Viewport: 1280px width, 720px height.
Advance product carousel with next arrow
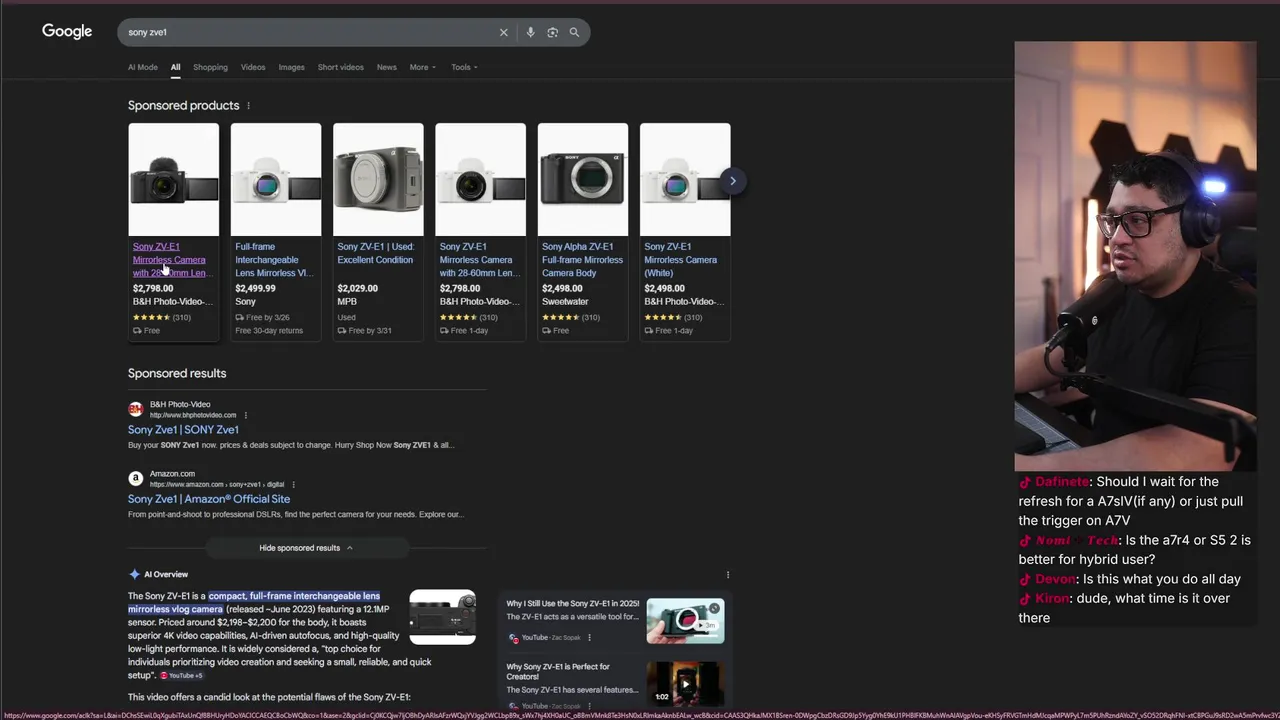[x=732, y=181]
